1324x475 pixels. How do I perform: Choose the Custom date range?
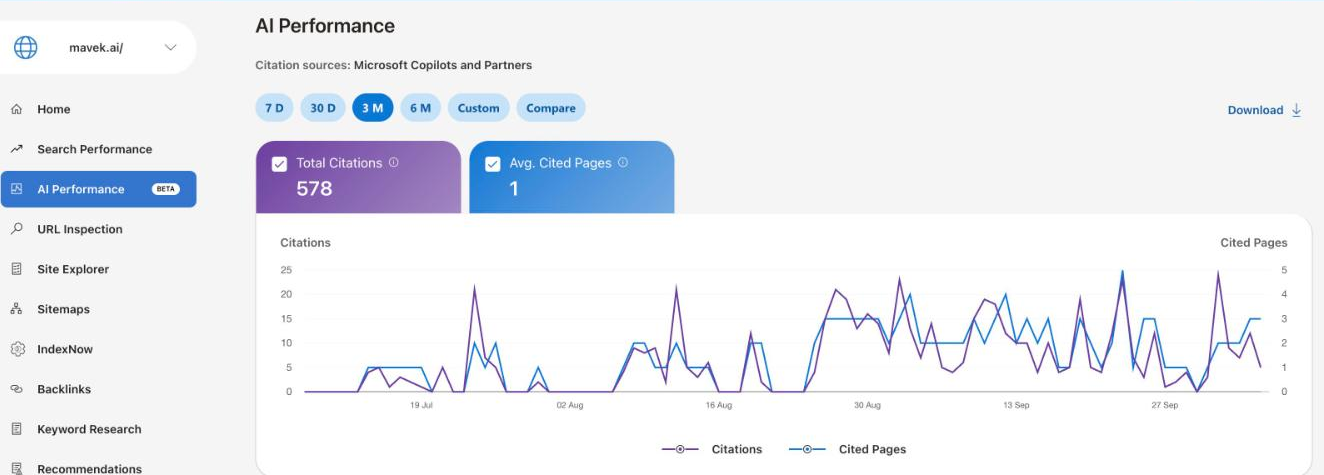(x=479, y=108)
